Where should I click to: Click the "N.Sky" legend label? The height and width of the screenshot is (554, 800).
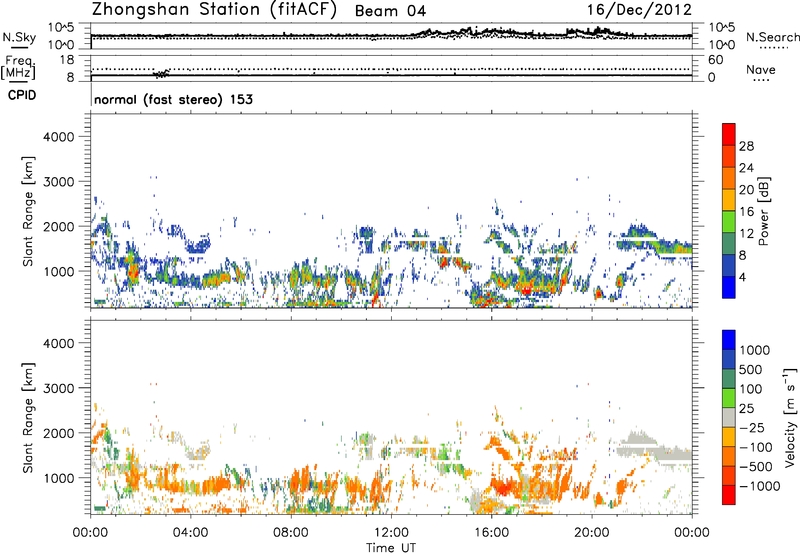[x=19, y=37]
